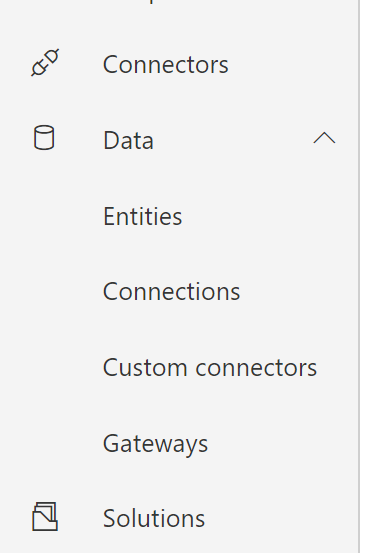
Task: Collapse the Data section using the chevron
Action: [x=324, y=138]
